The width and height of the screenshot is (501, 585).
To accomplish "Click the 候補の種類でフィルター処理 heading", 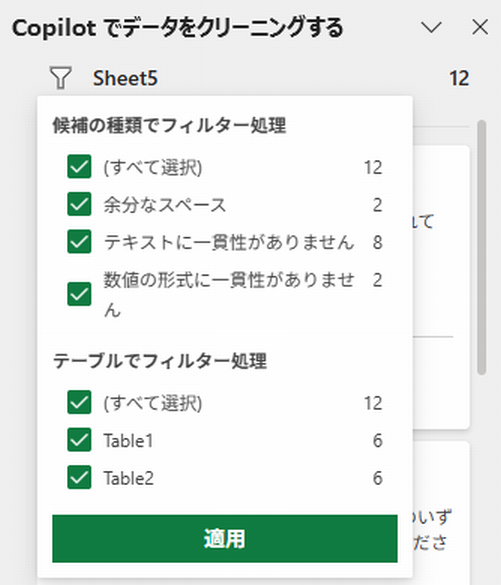I will coord(169,125).
